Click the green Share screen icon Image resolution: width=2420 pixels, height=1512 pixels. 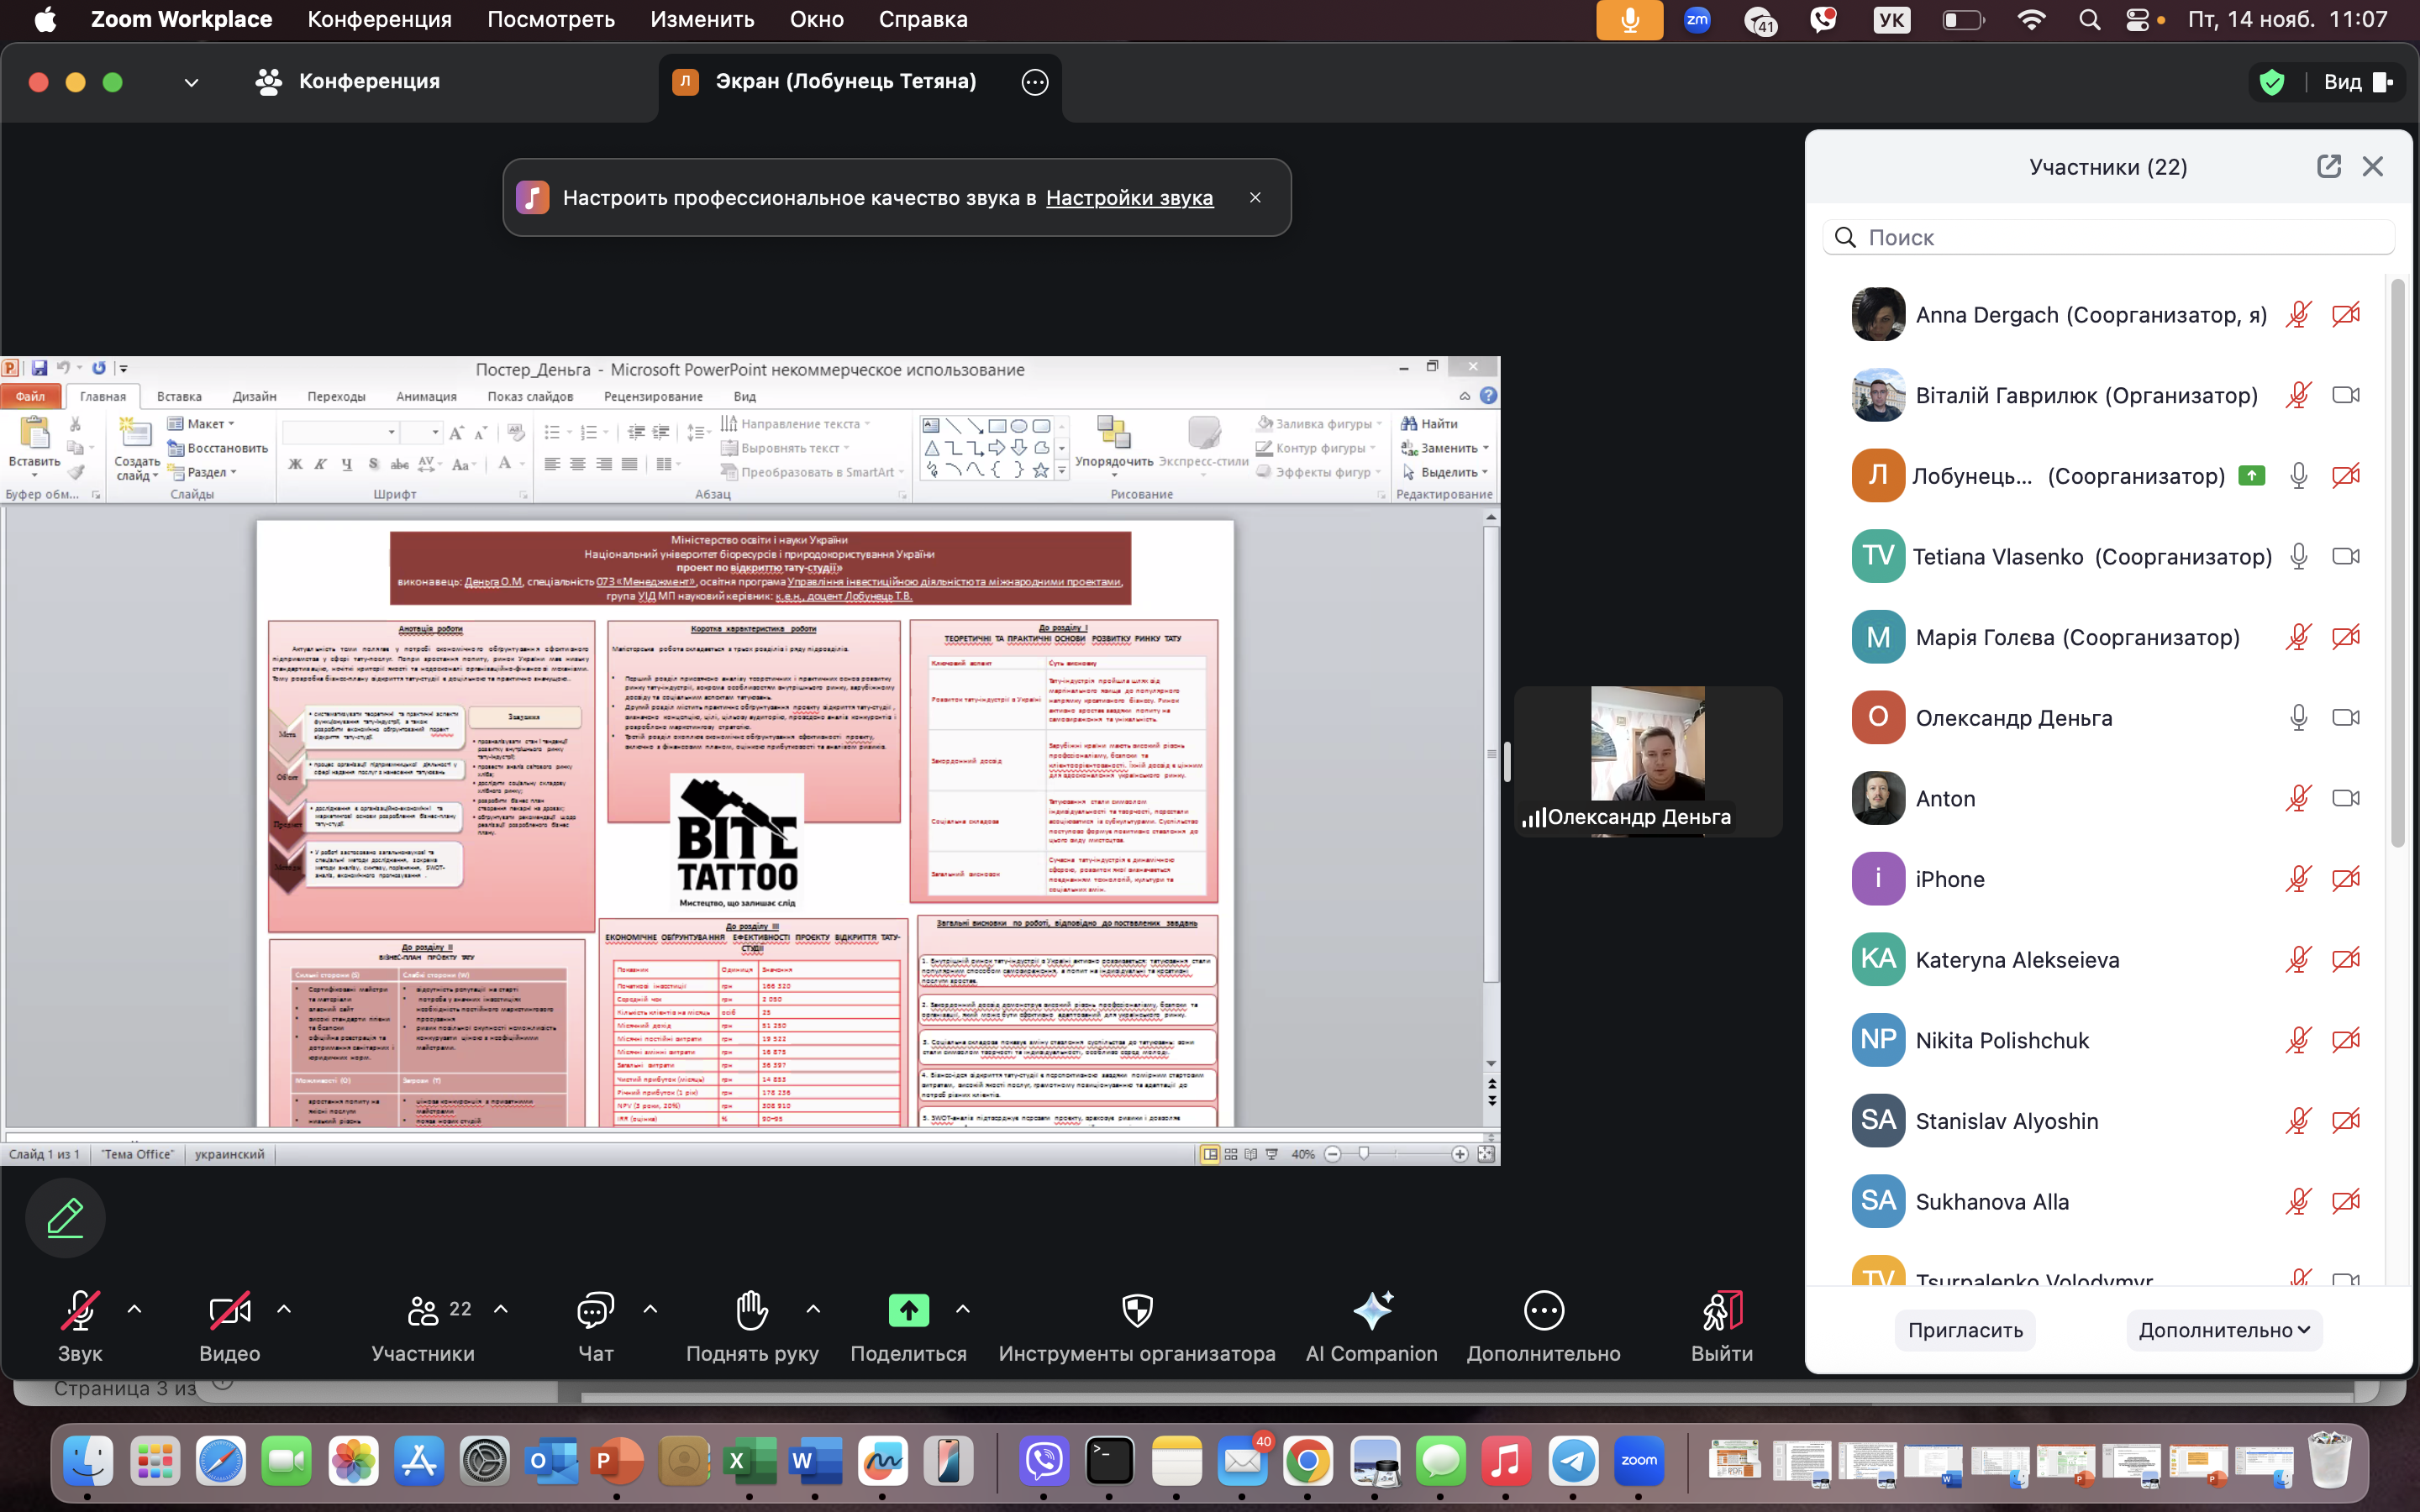[x=908, y=1310]
